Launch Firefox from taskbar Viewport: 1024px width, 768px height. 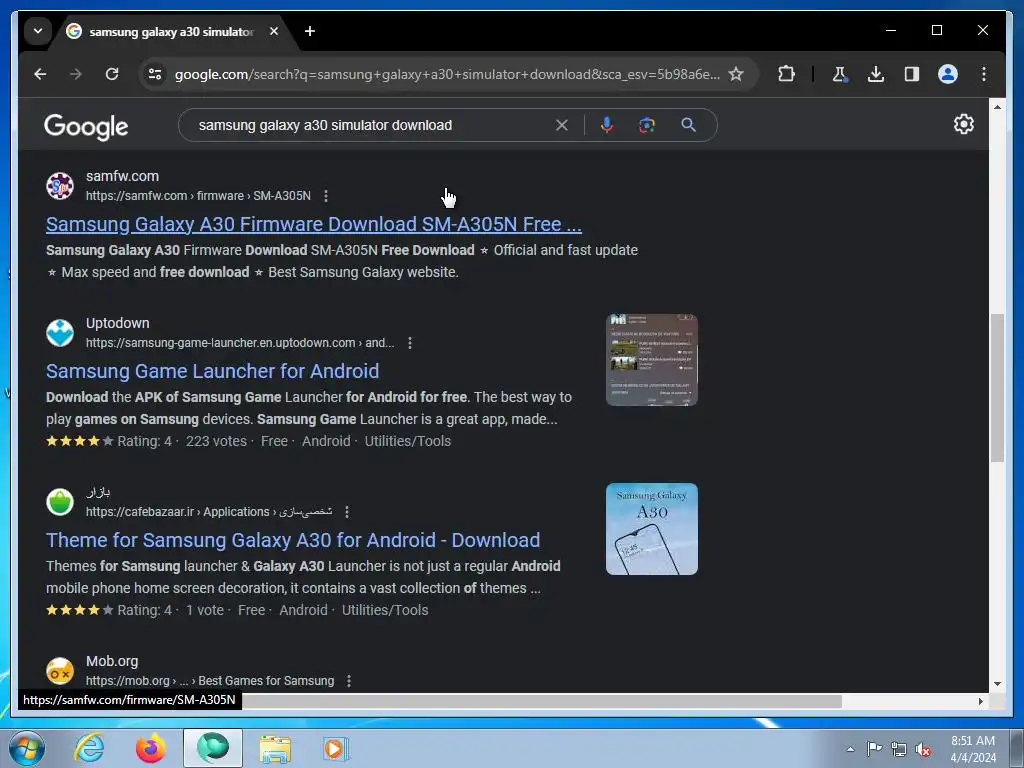tap(151, 748)
